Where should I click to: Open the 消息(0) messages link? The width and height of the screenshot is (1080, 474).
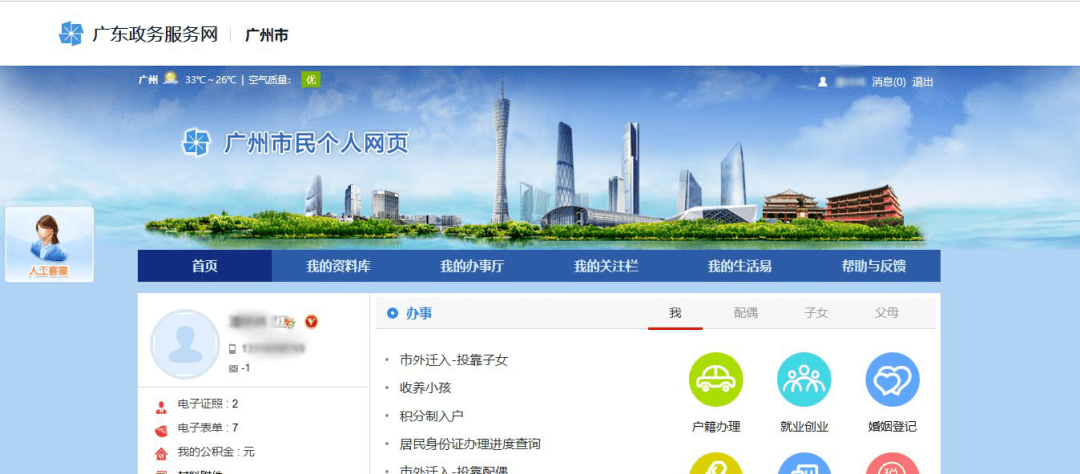click(889, 82)
